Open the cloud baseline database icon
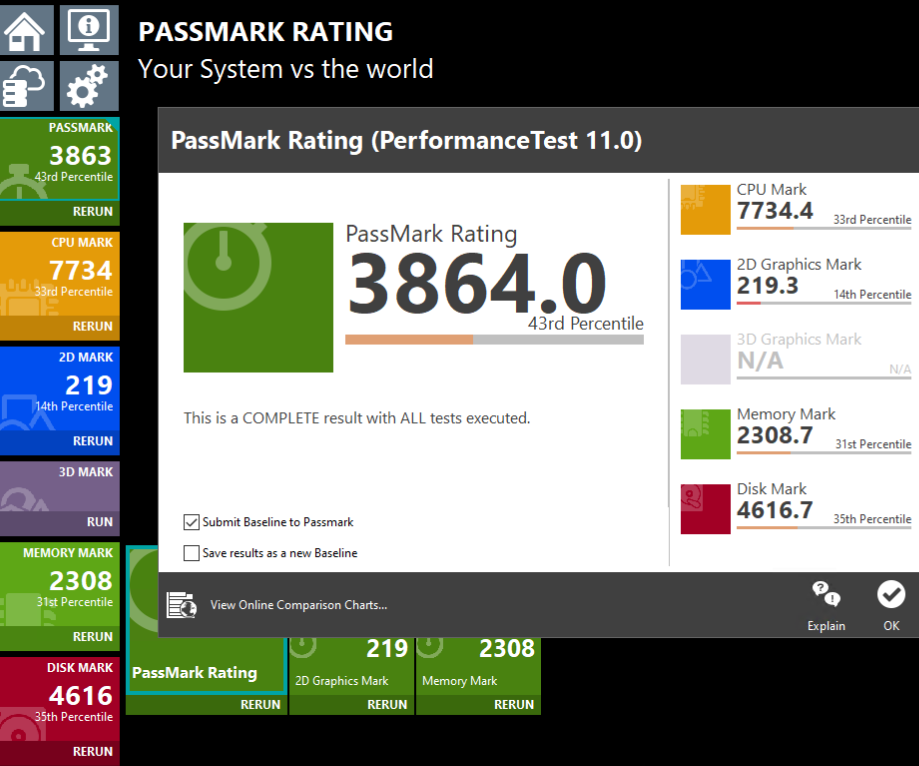This screenshot has width=919, height=766. coord(26,86)
